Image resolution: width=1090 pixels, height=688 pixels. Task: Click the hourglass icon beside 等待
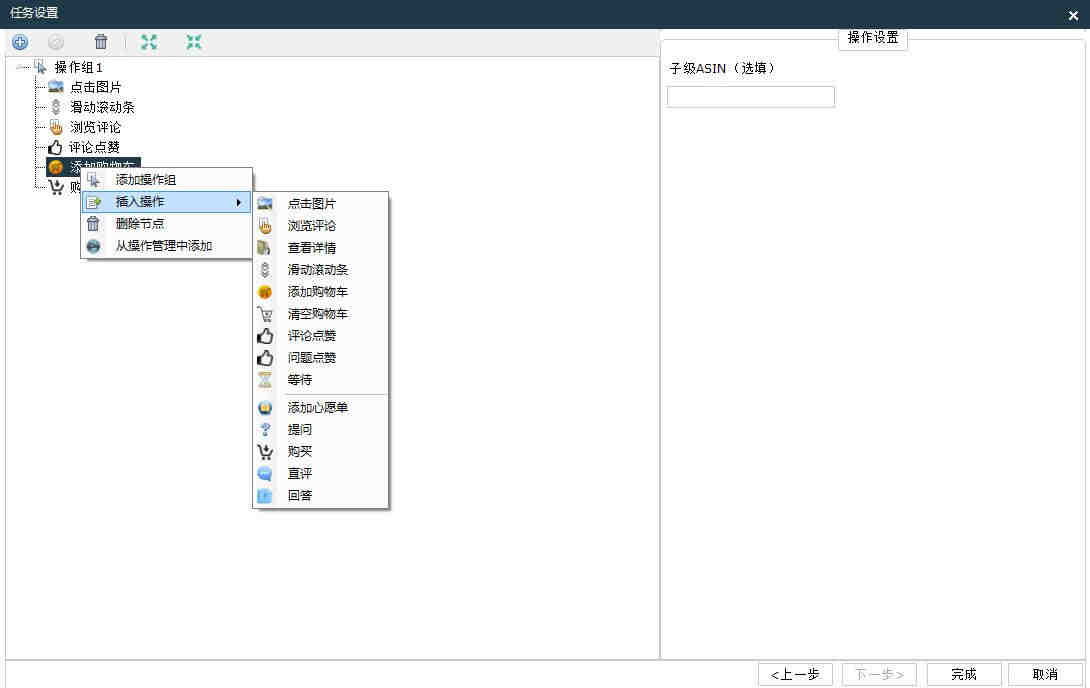(x=265, y=380)
